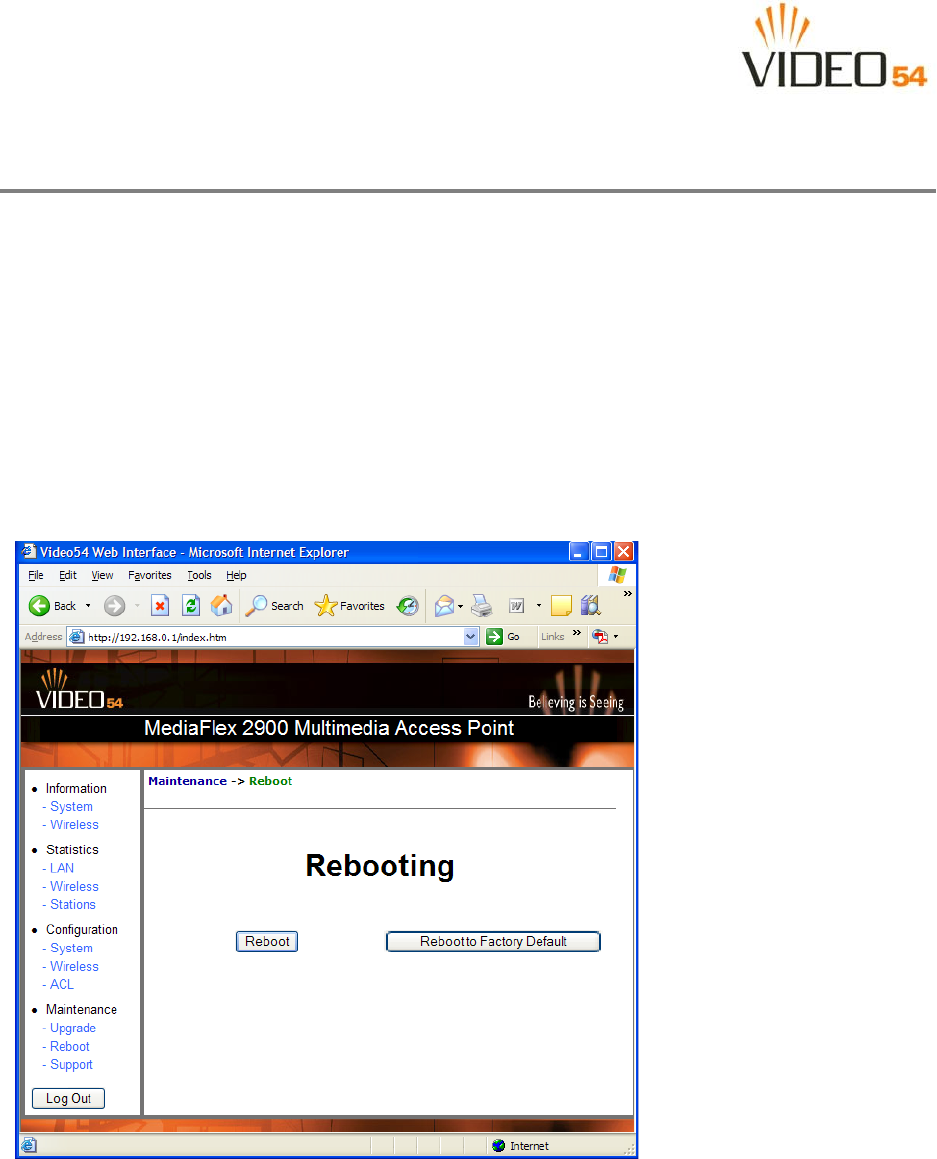Image resolution: width=937 pixels, height=1159 pixels.
Task: Click the Links toolbar label
Action: pos(552,636)
